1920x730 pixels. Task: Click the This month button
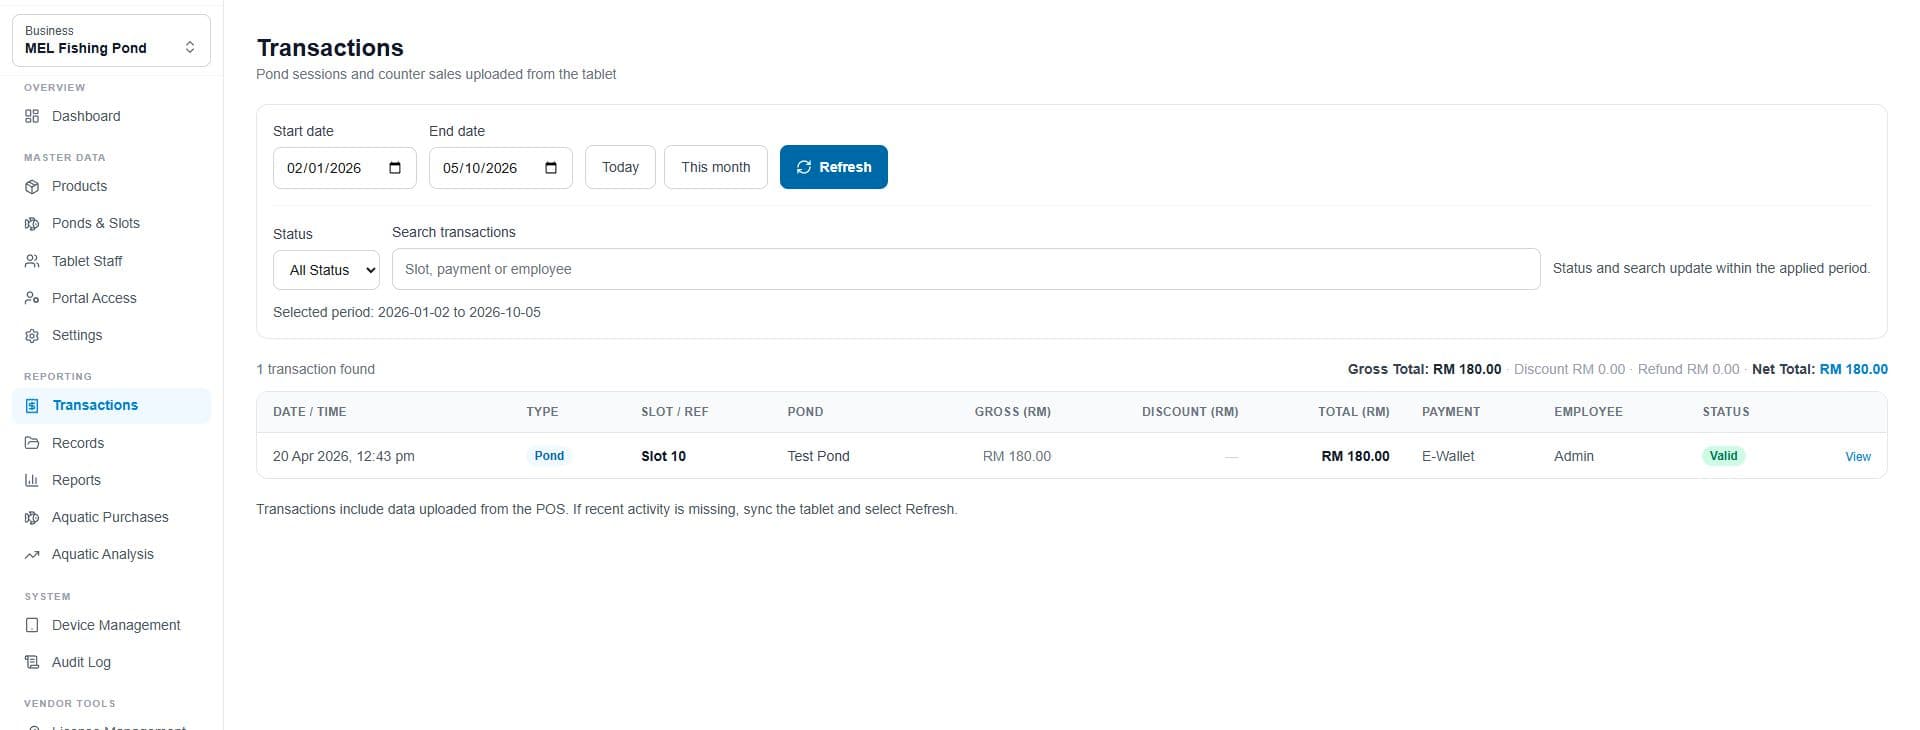tap(716, 167)
